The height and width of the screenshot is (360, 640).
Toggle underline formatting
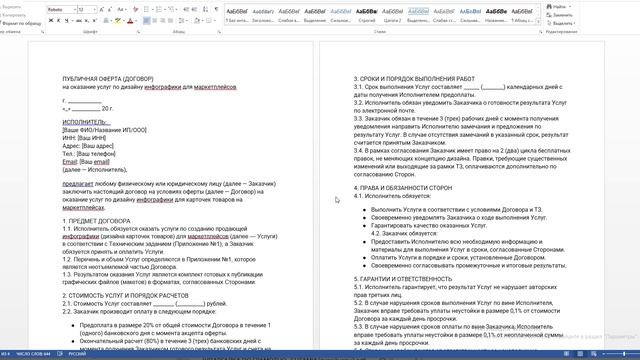pos(66,20)
